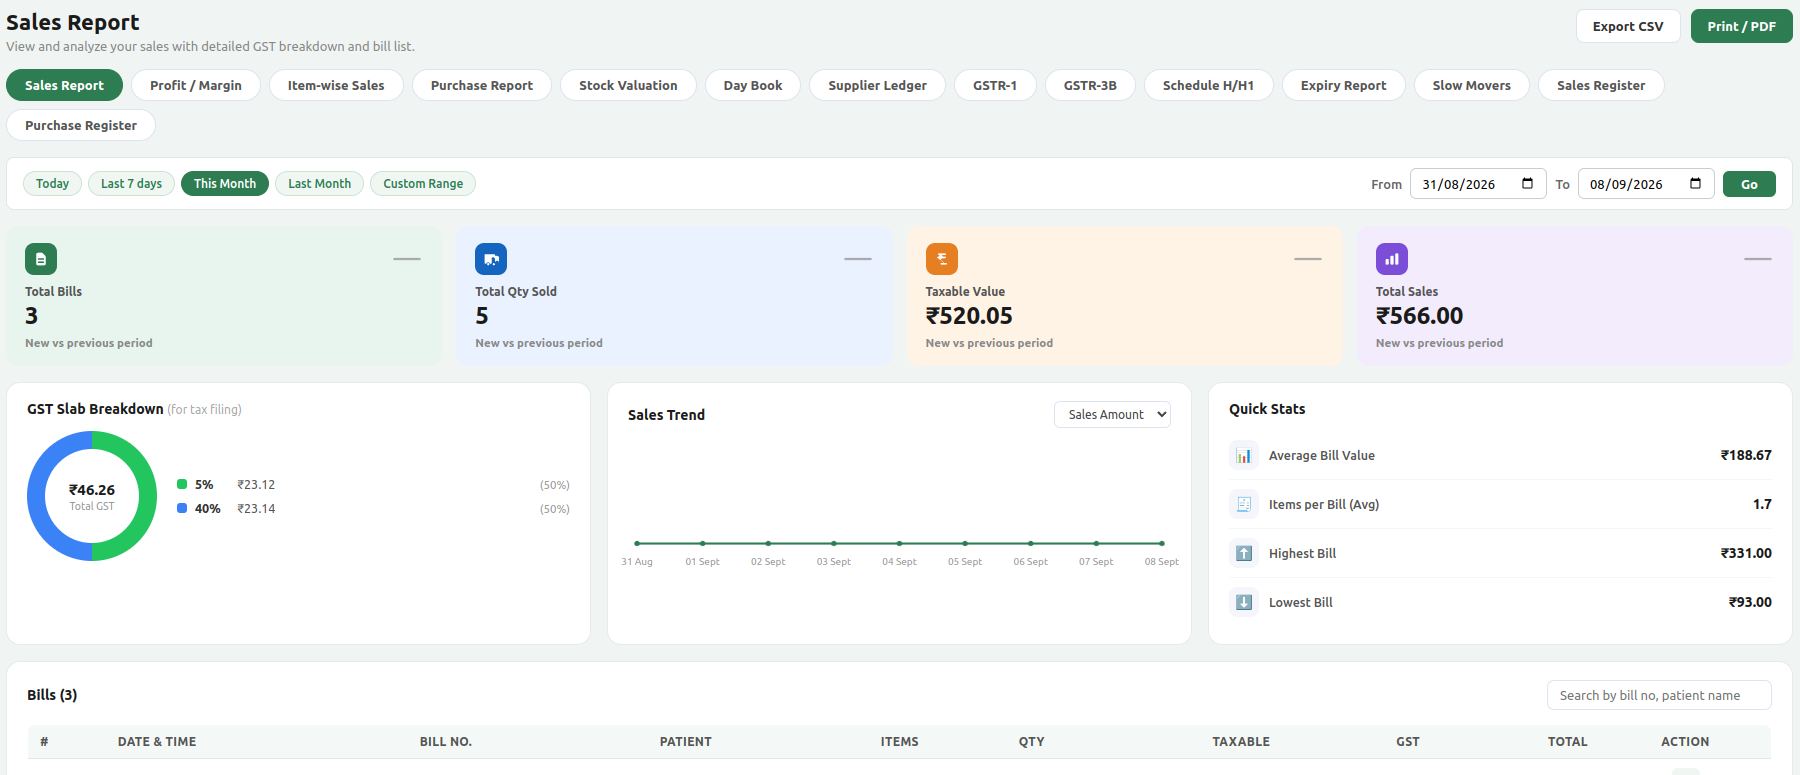Click the From date field 31/08/2026
Image resolution: width=1800 pixels, height=775 pixels.
(x=1478, y=184)
